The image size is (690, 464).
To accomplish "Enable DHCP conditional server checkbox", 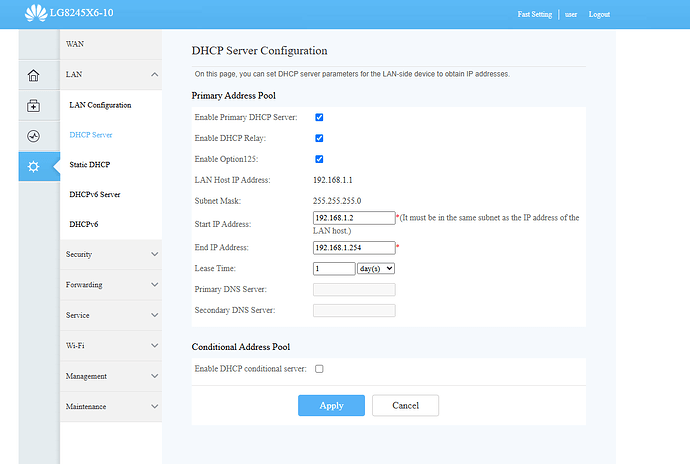I will pyautogui.click(x=319, y=369).
